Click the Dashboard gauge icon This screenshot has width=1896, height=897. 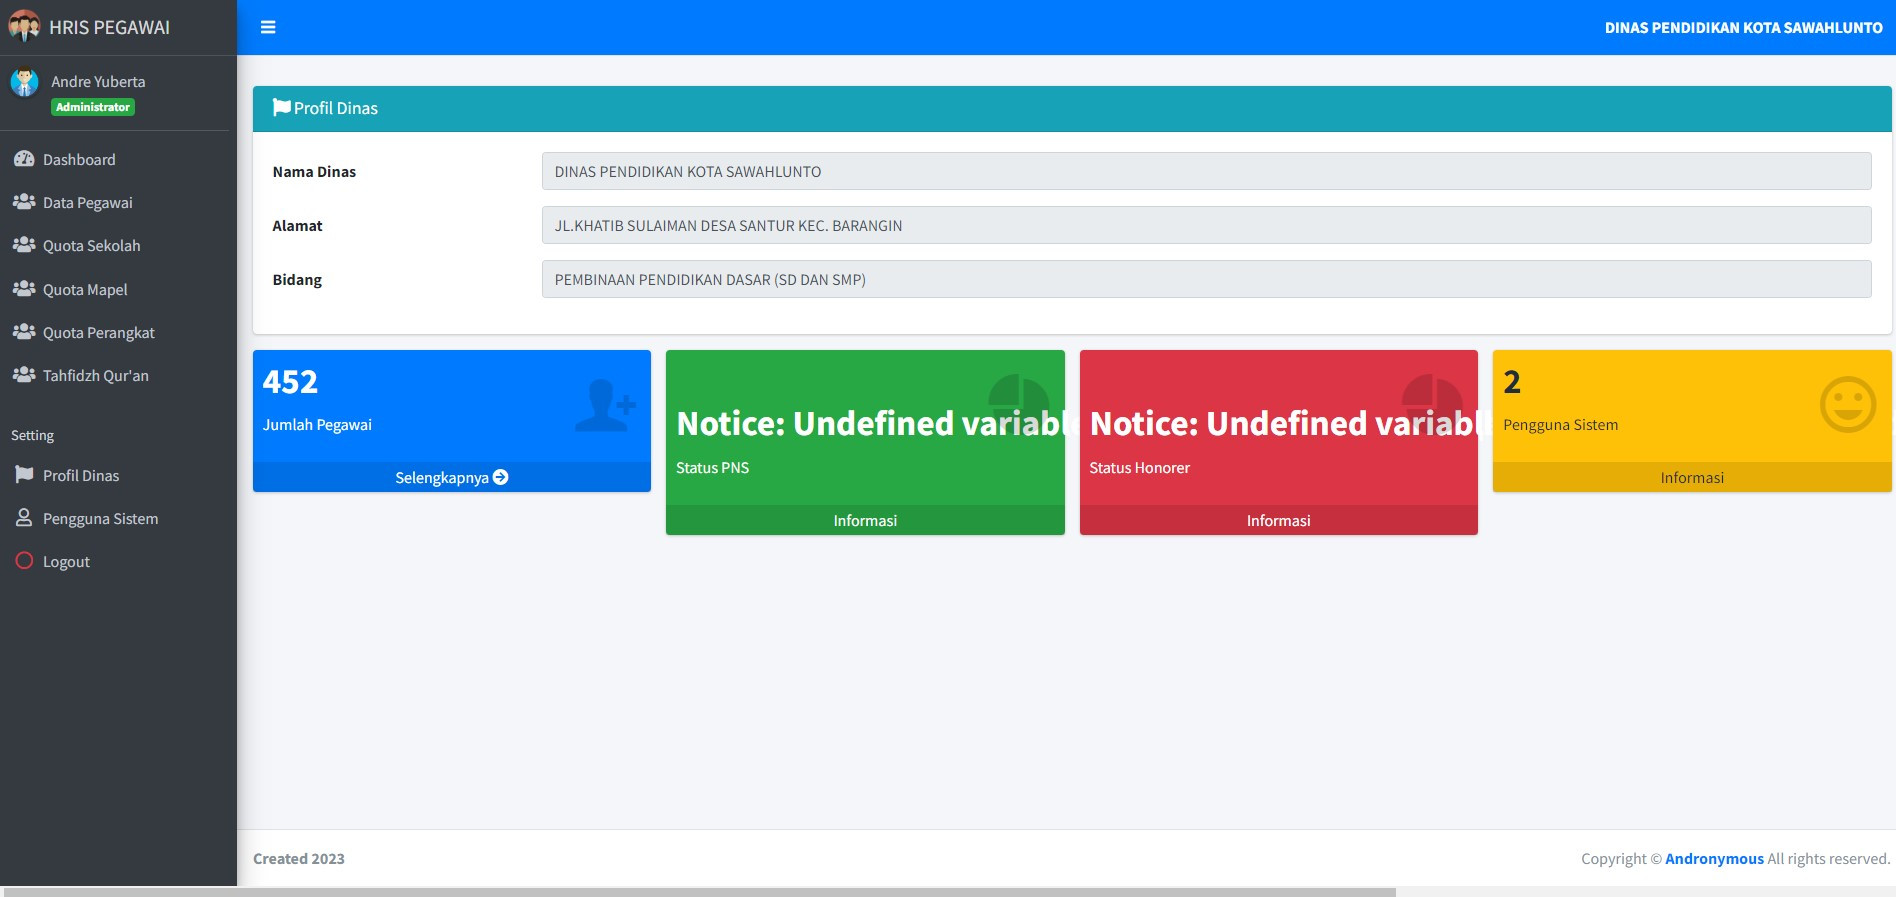click(24, 159)
